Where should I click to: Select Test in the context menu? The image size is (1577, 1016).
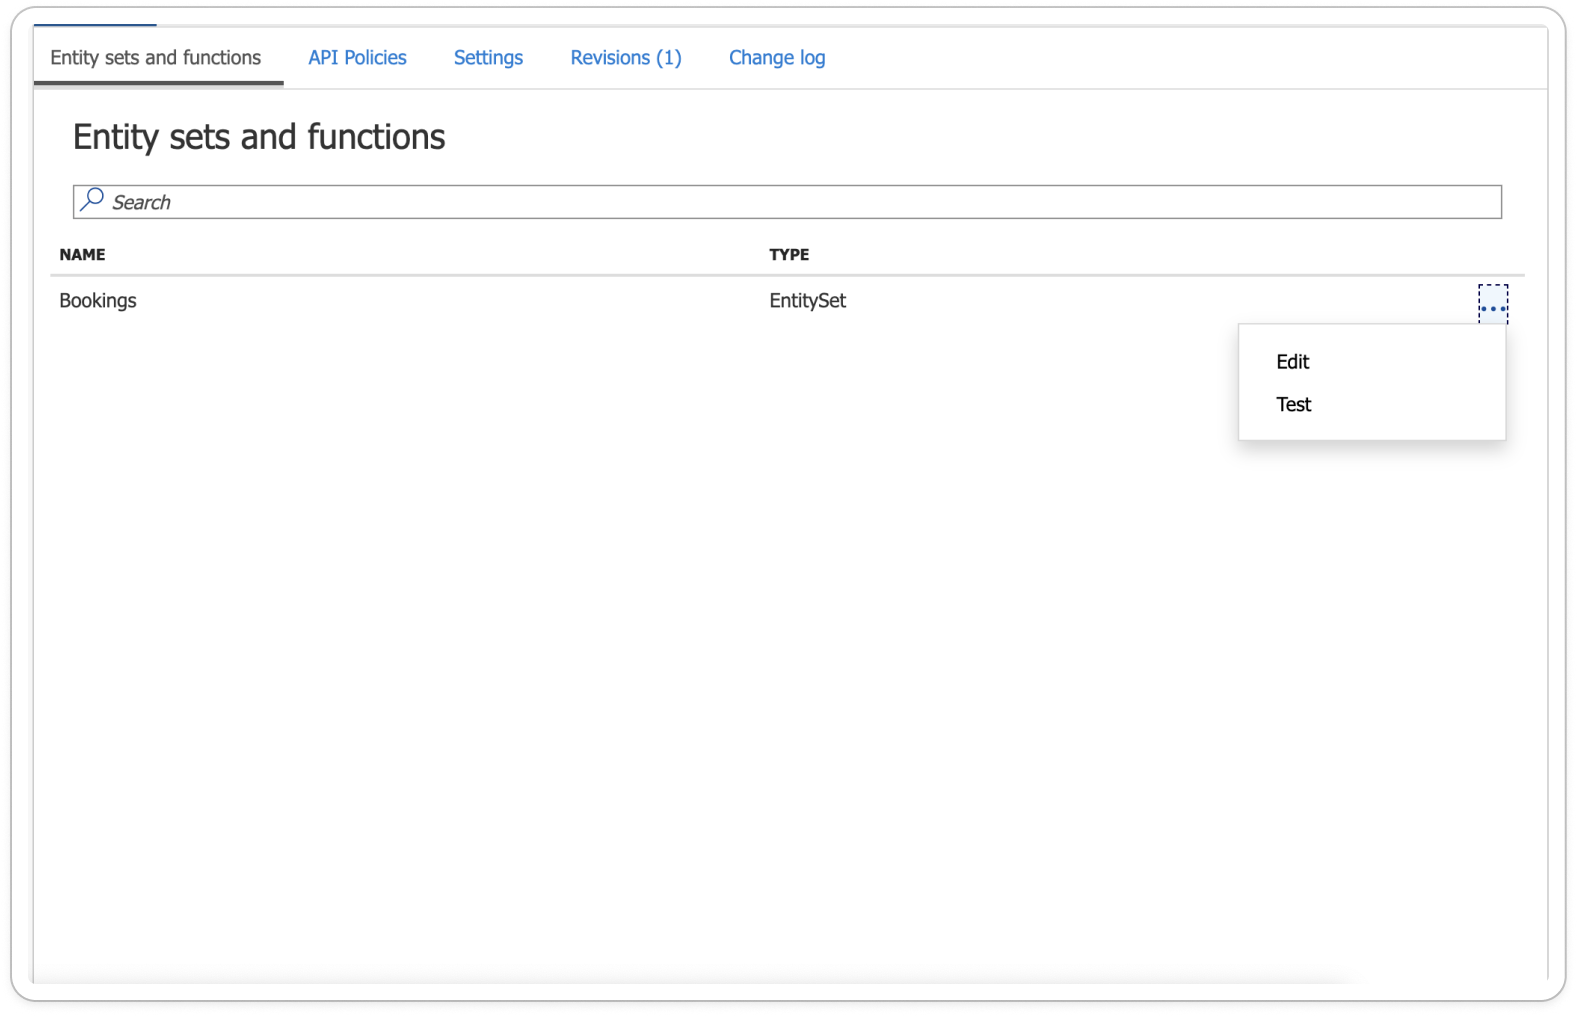pos(1293,405)
